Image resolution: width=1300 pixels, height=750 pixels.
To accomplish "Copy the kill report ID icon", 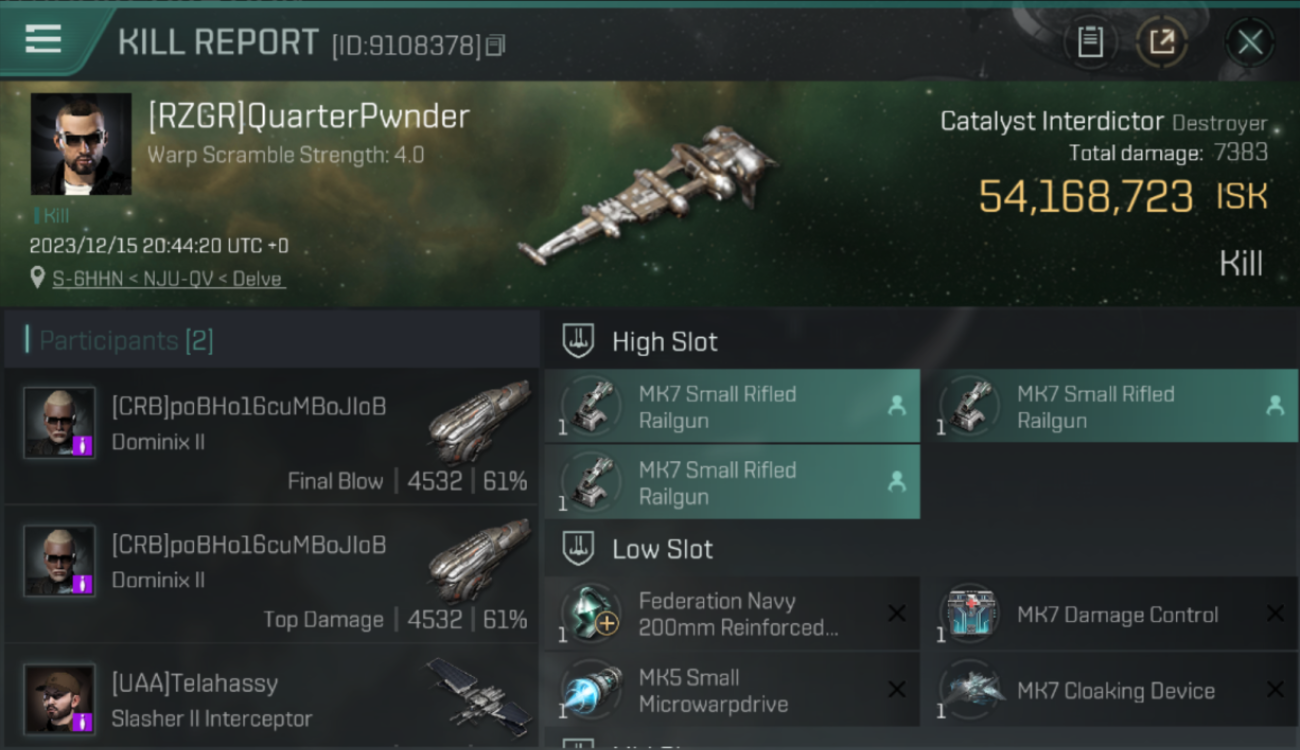I will [x=495, y=45].
